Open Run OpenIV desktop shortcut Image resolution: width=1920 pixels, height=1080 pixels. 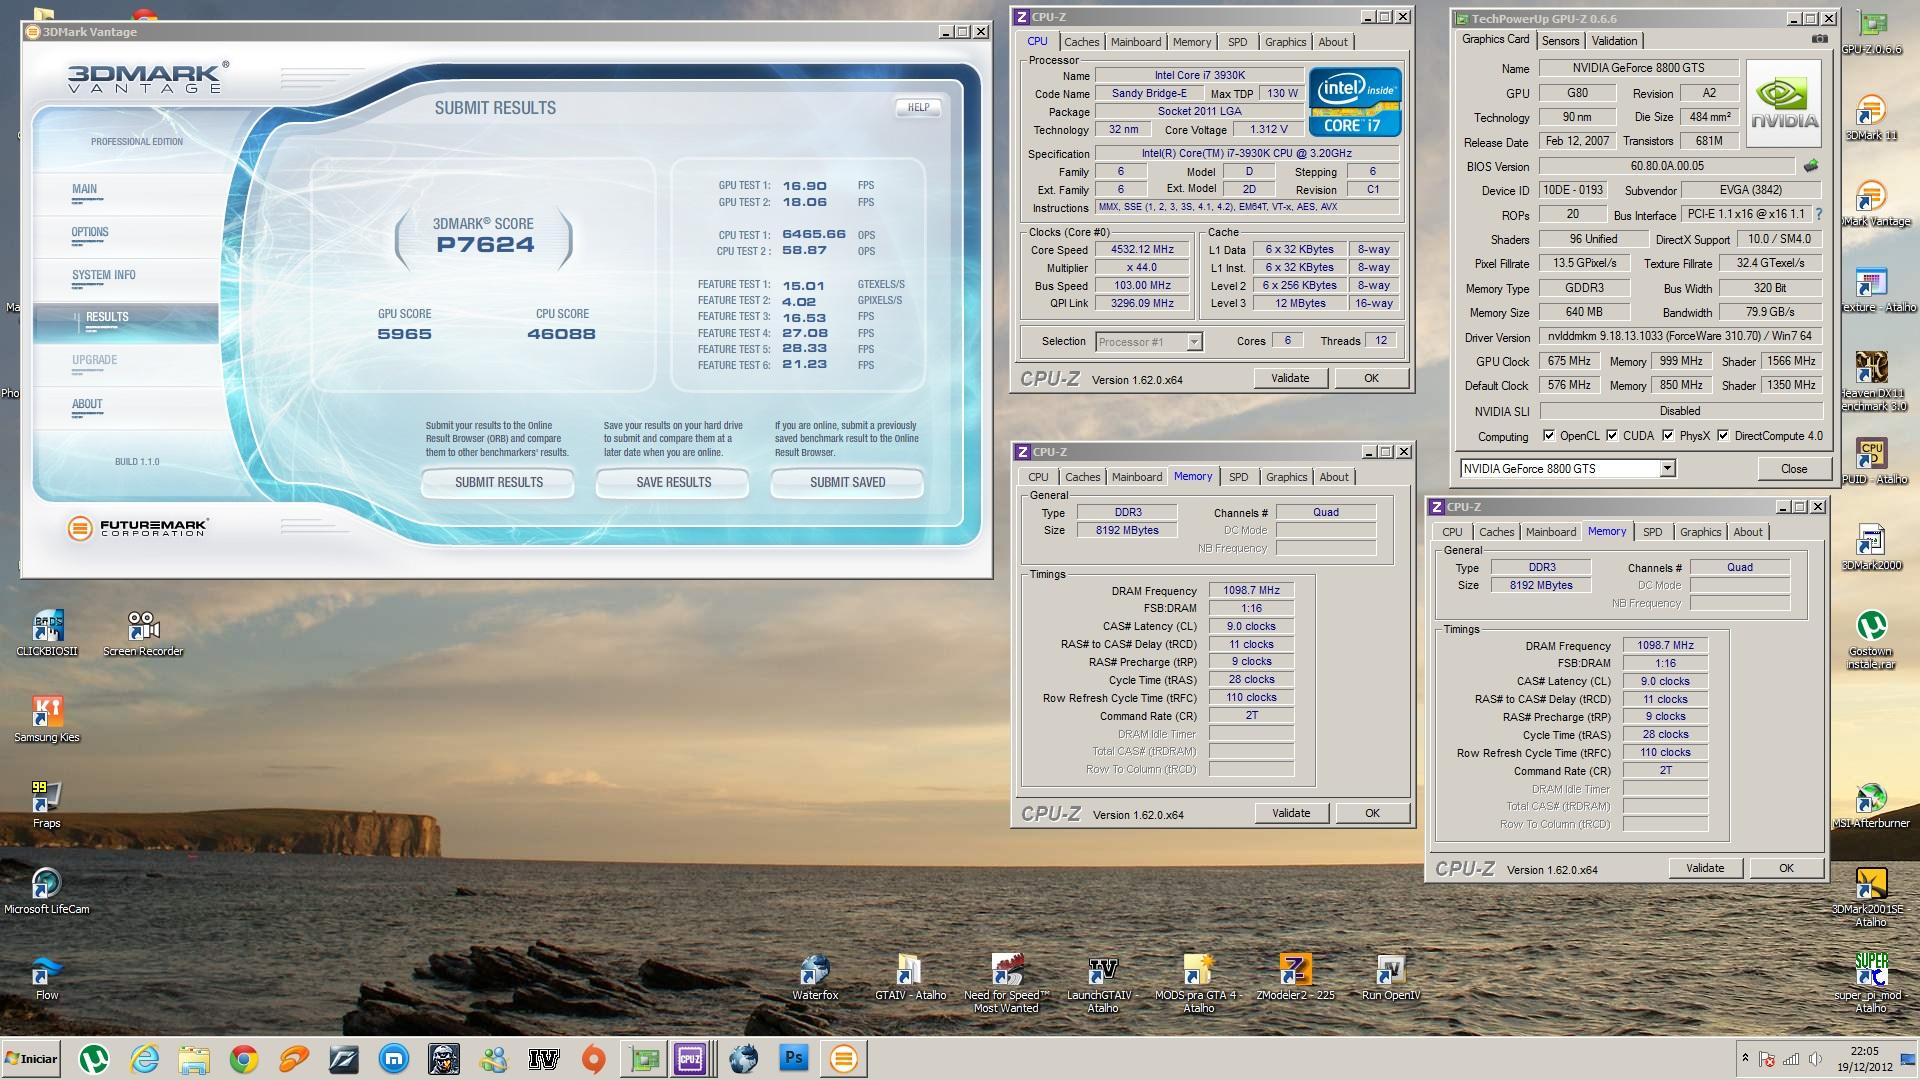pyautogui.click(x=1391, y=978)
